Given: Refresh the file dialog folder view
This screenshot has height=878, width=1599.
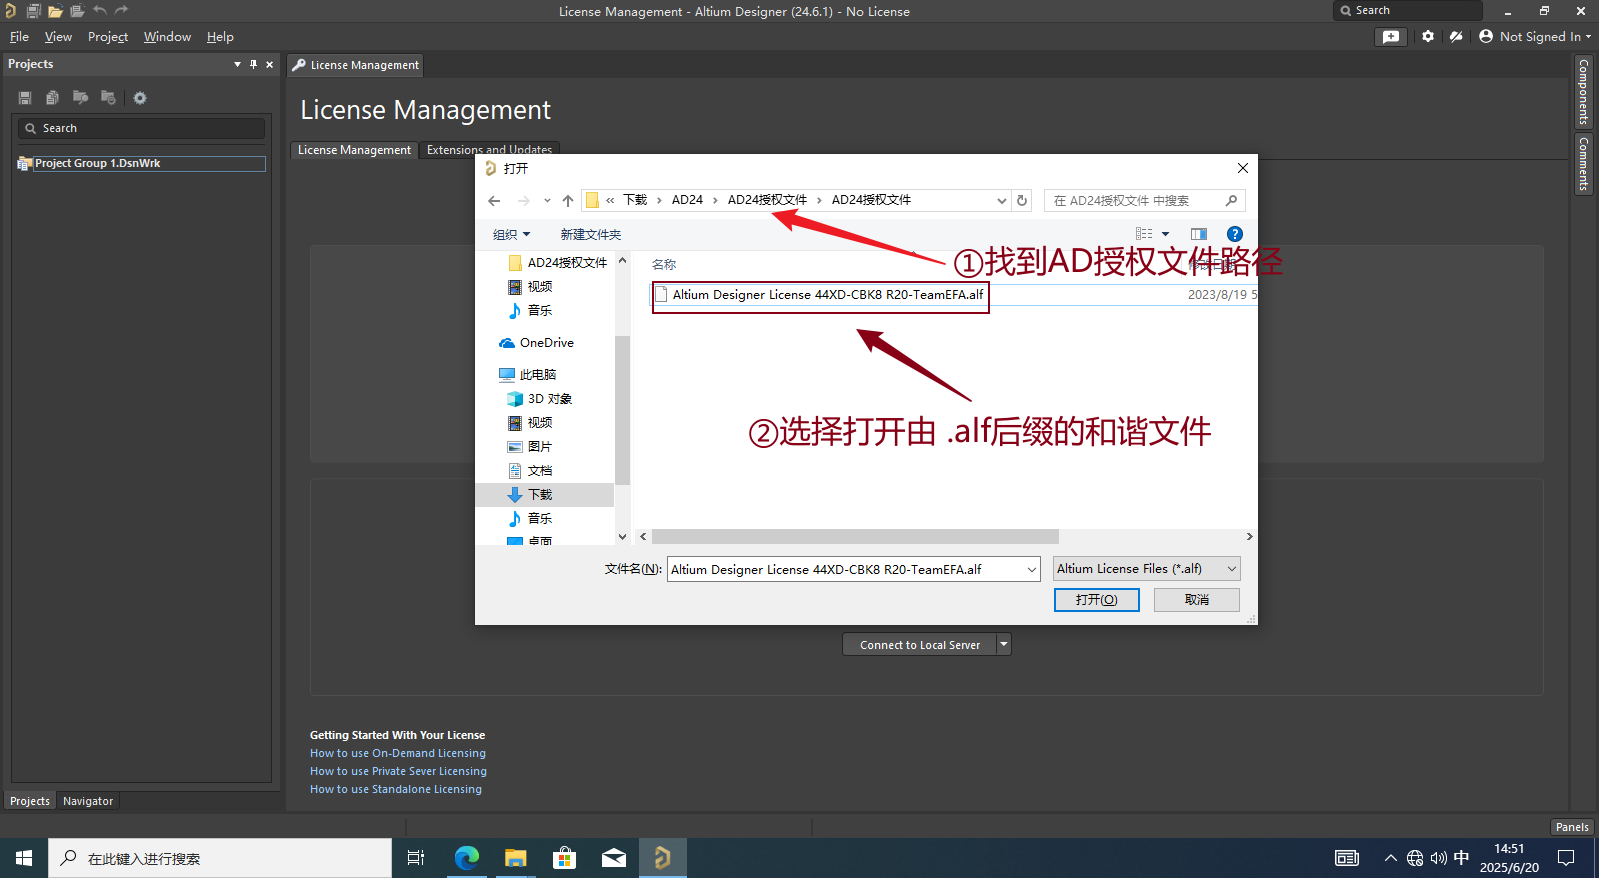Looking at the screenshot, I should tap(1022, 200).
